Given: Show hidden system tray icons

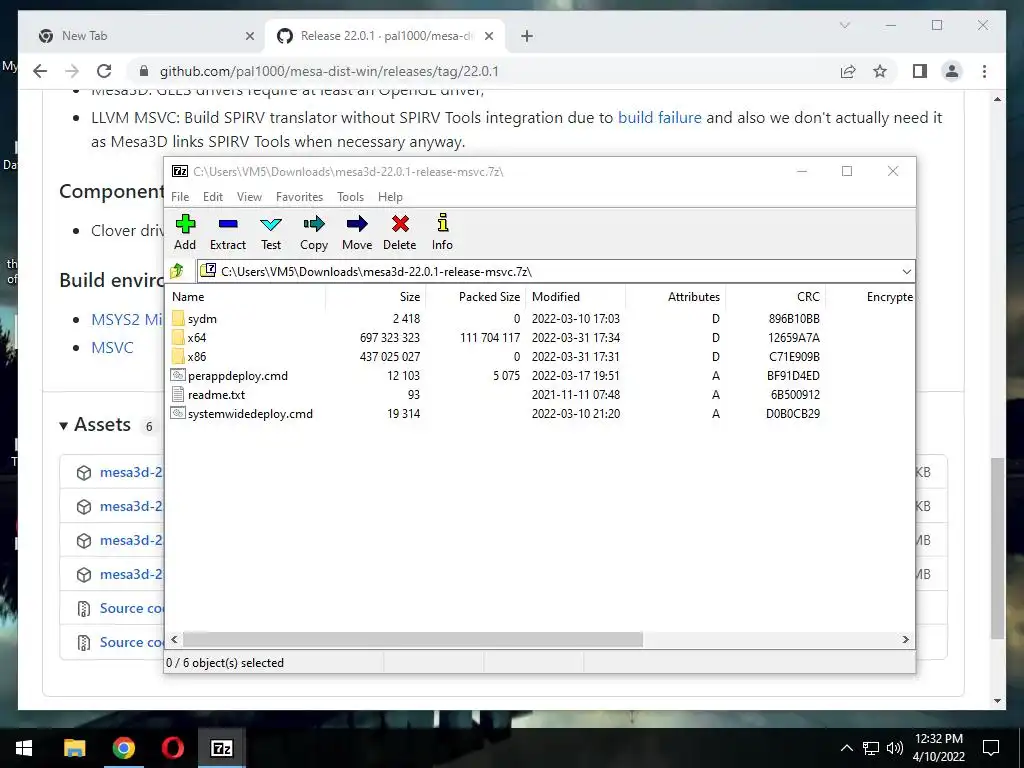Looking at the screenshot, I should pos(846,748).
